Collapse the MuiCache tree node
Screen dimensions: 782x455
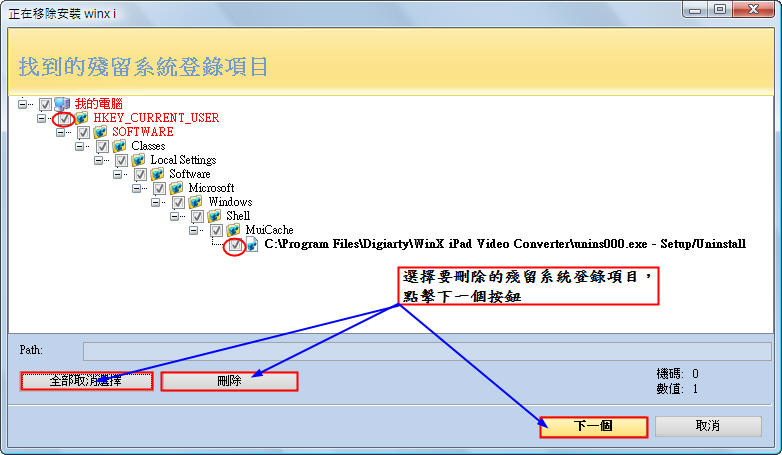[195, 230]
